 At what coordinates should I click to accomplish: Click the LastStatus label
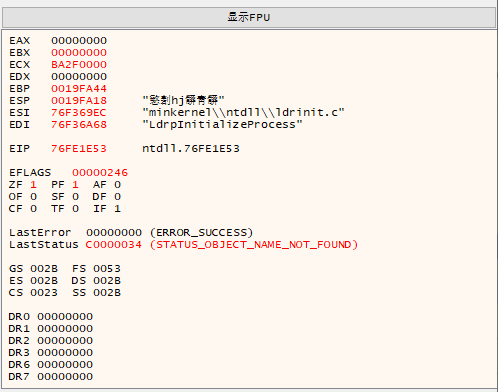click(44, 245)
